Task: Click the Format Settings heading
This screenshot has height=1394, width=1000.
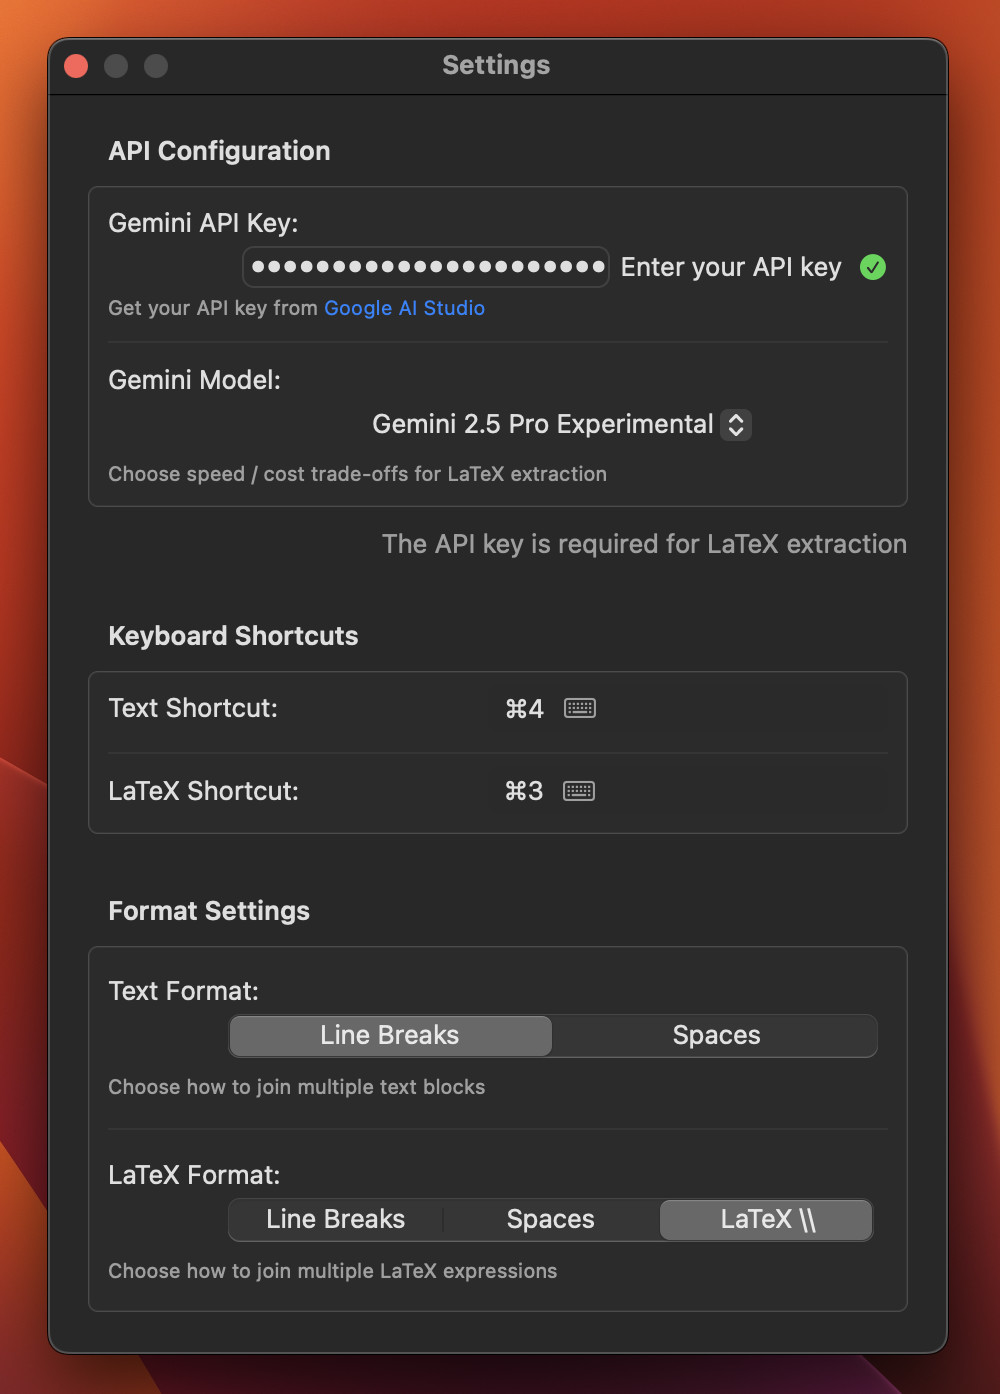Action: (x=209, y=911)
